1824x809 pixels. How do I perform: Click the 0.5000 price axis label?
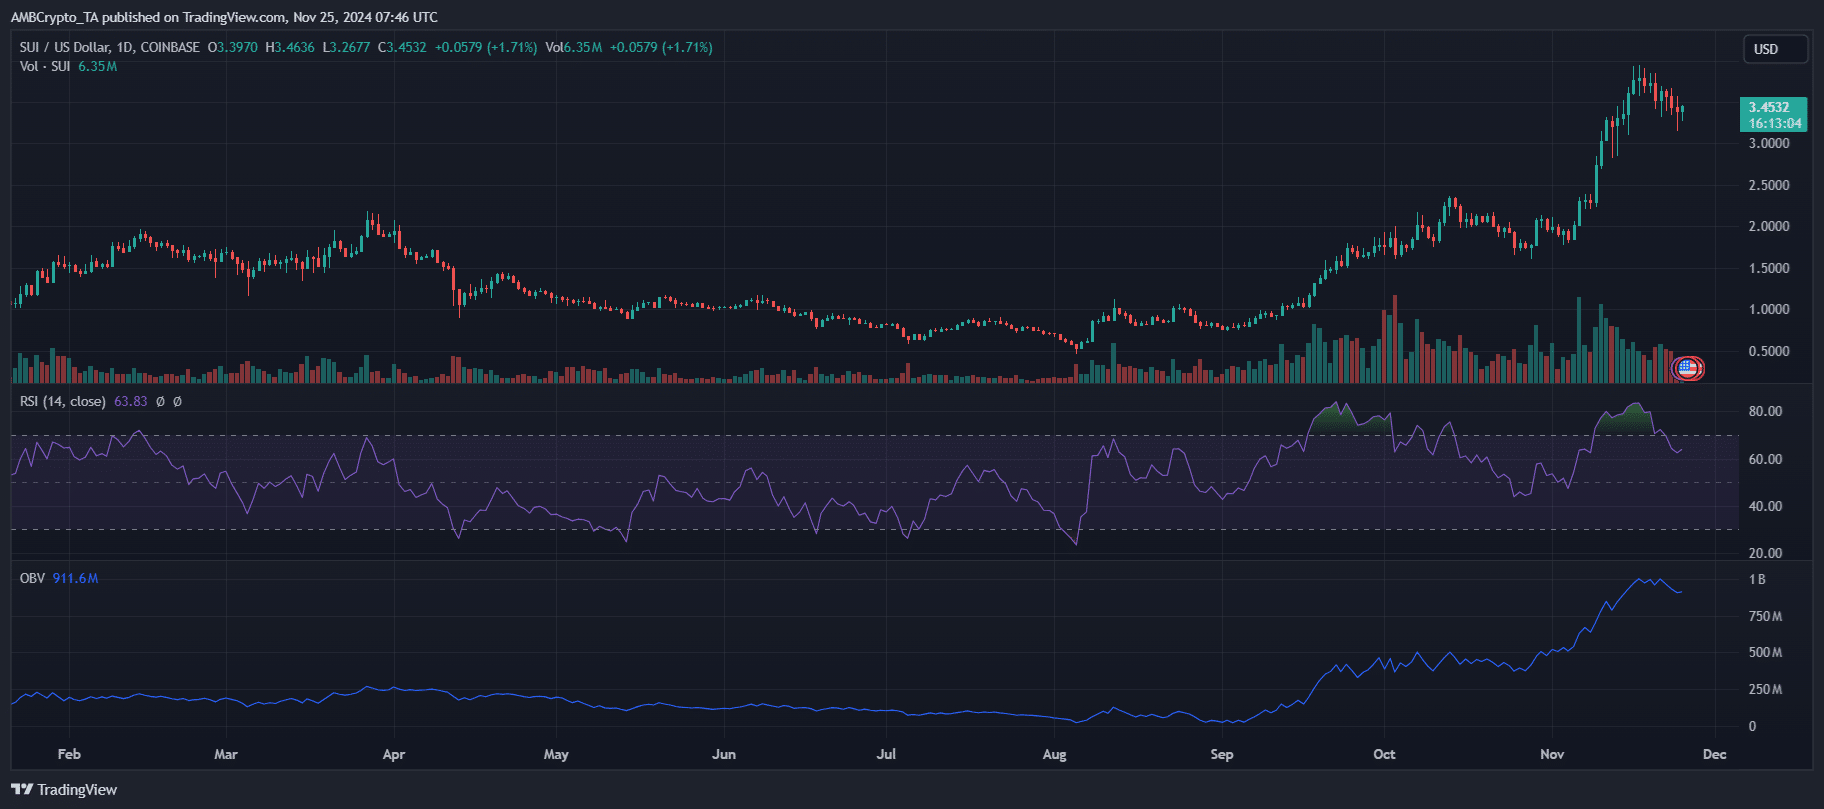1769,351
